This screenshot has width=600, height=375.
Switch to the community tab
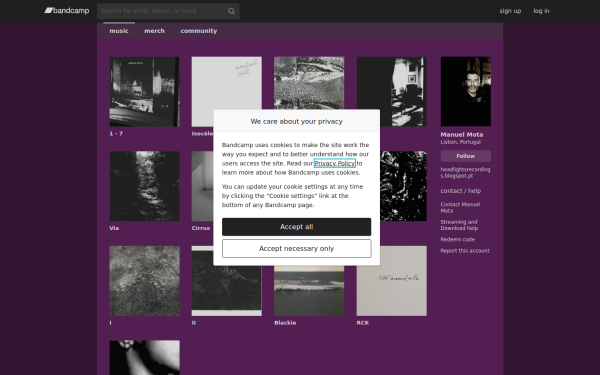tap(199, 31)
